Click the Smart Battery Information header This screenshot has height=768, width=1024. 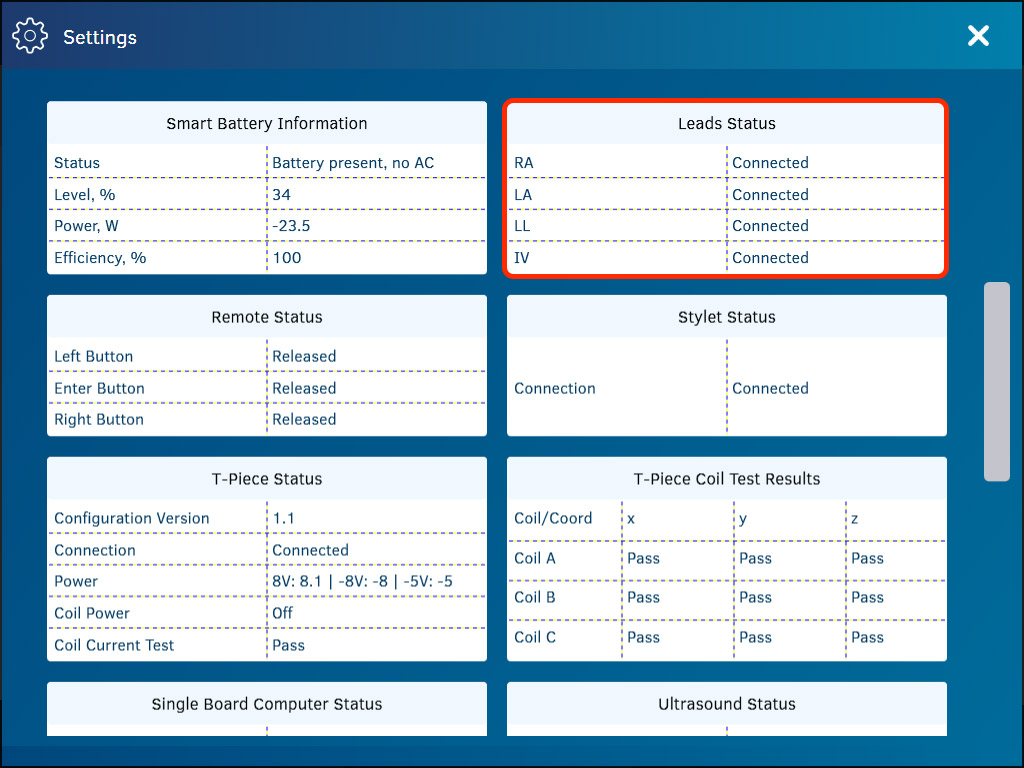tap(266, 123)
